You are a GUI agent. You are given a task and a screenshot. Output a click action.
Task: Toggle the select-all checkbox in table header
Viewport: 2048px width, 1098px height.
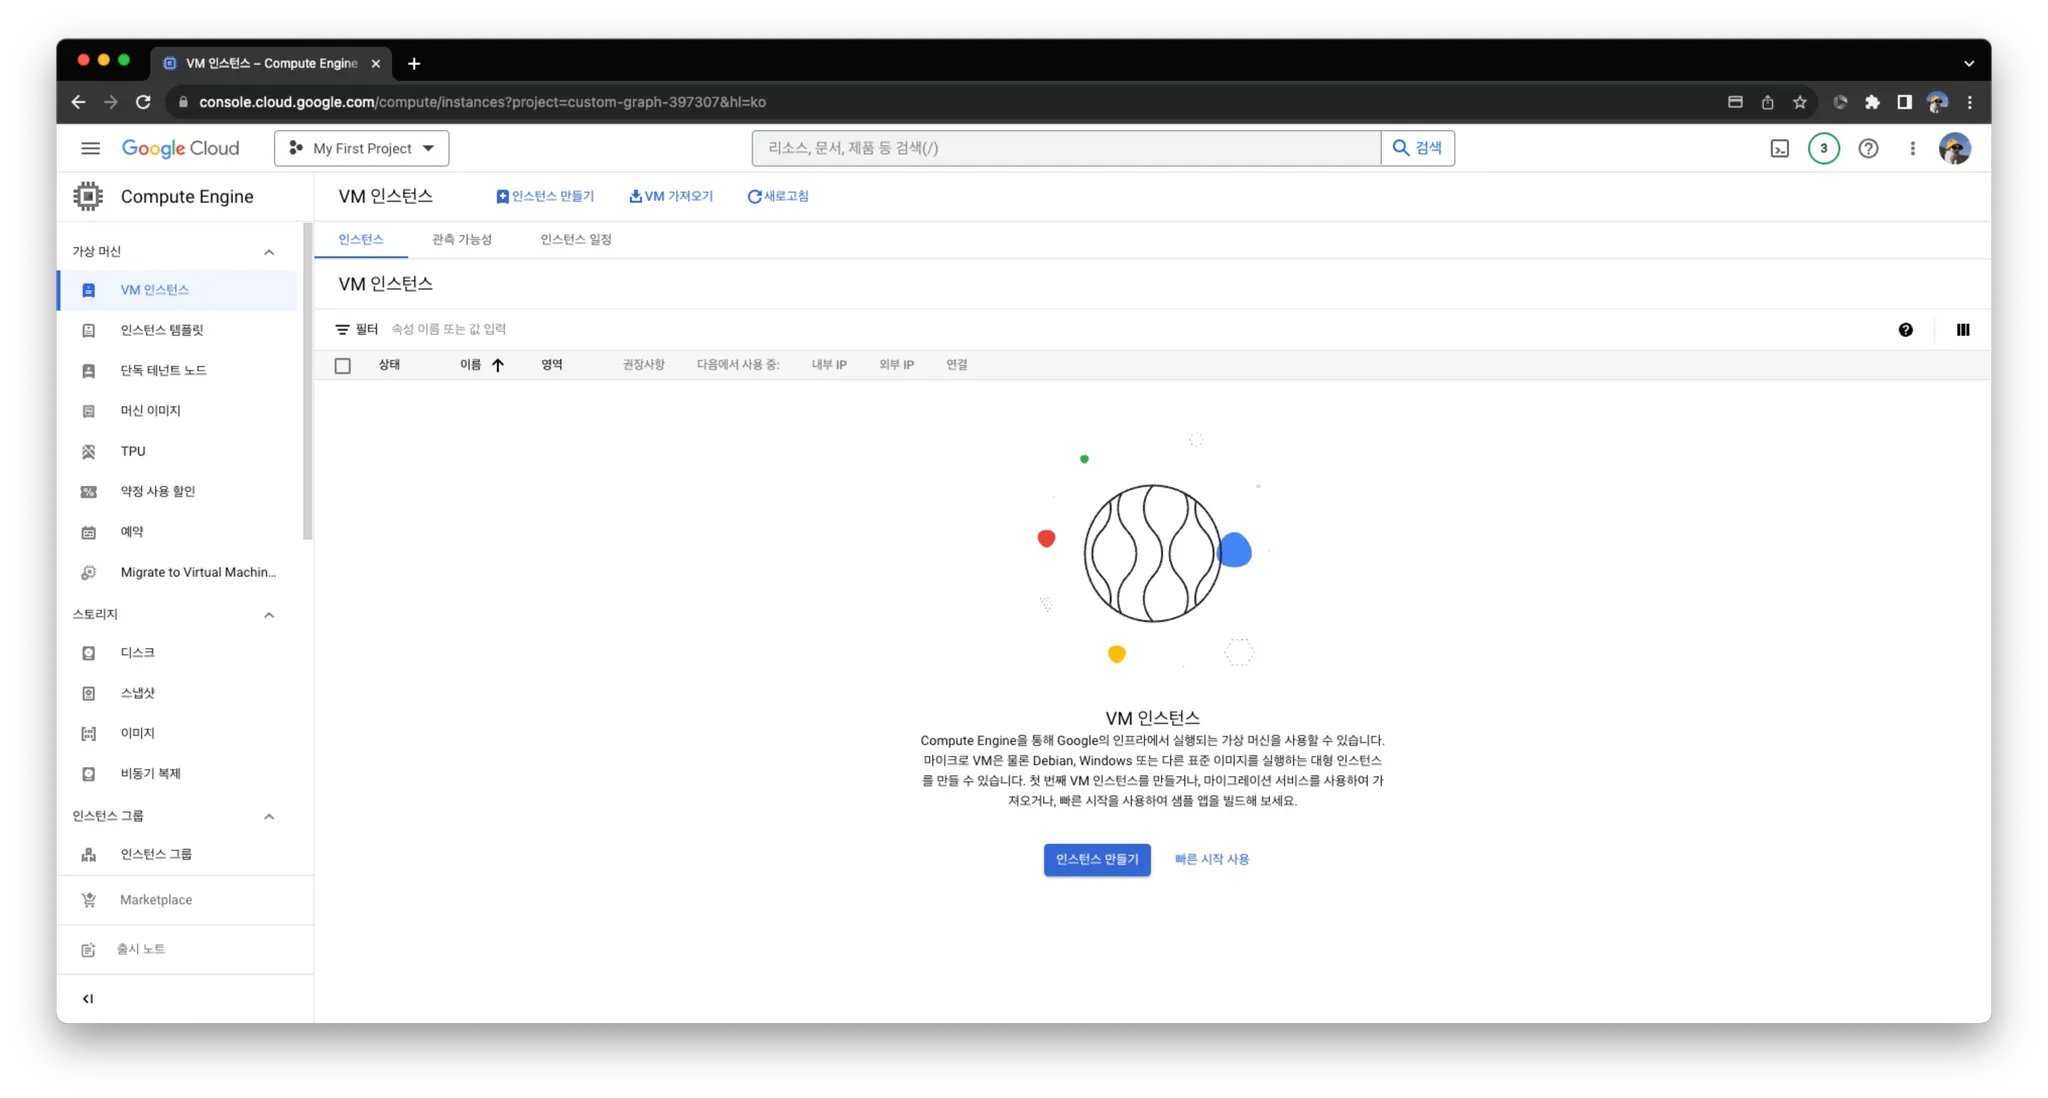pos(343,365)
